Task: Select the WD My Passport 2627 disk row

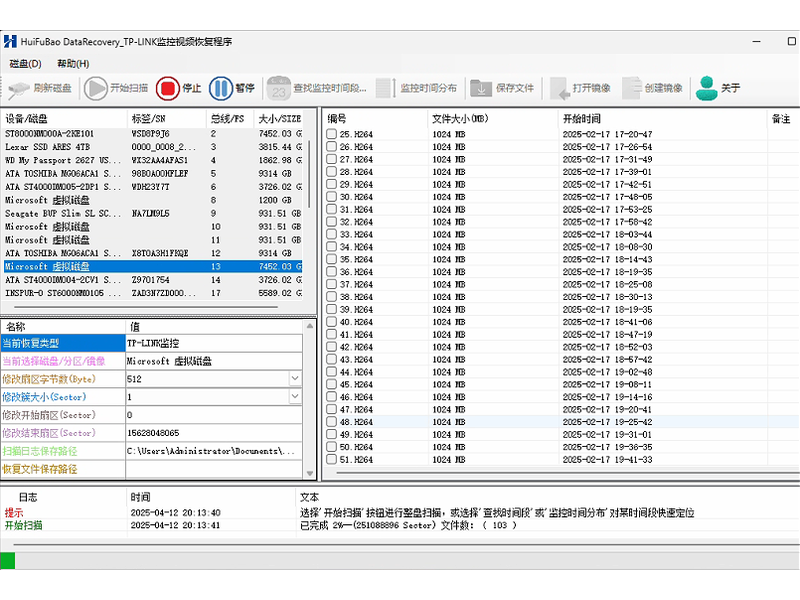Action: tap(153, 160)
